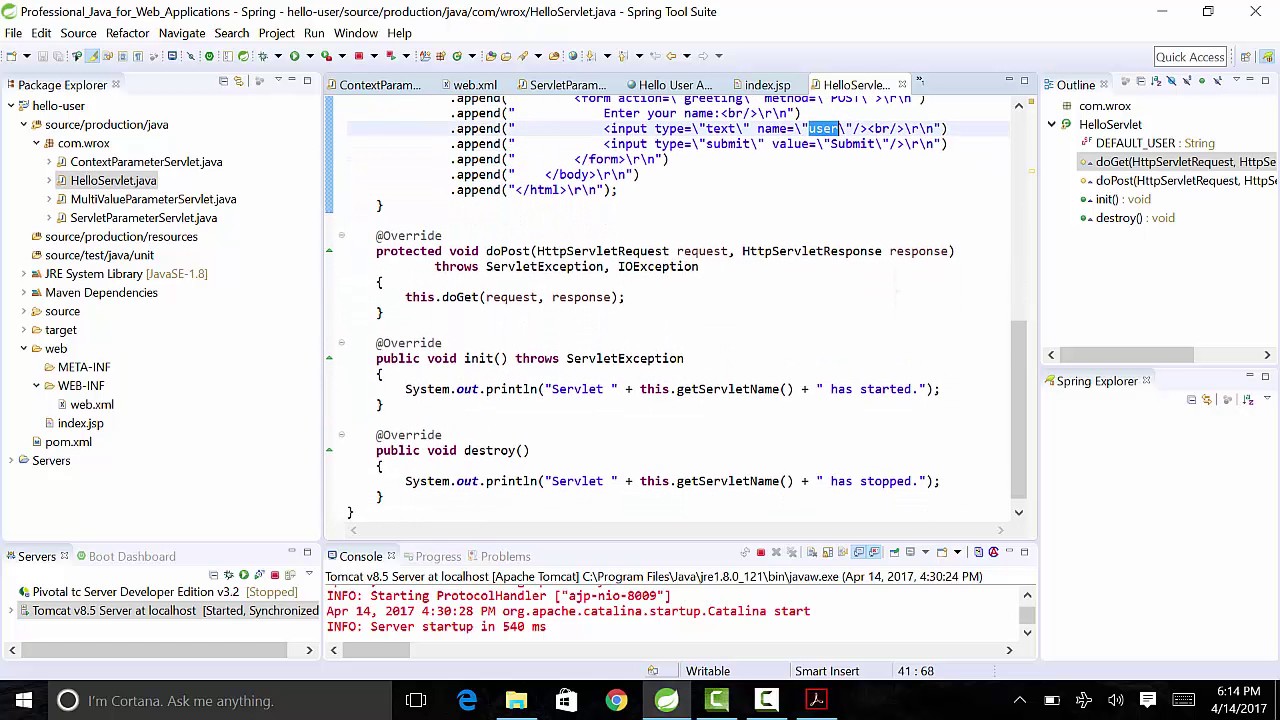
Task: Maximize the Console view
Action: 1024,552
